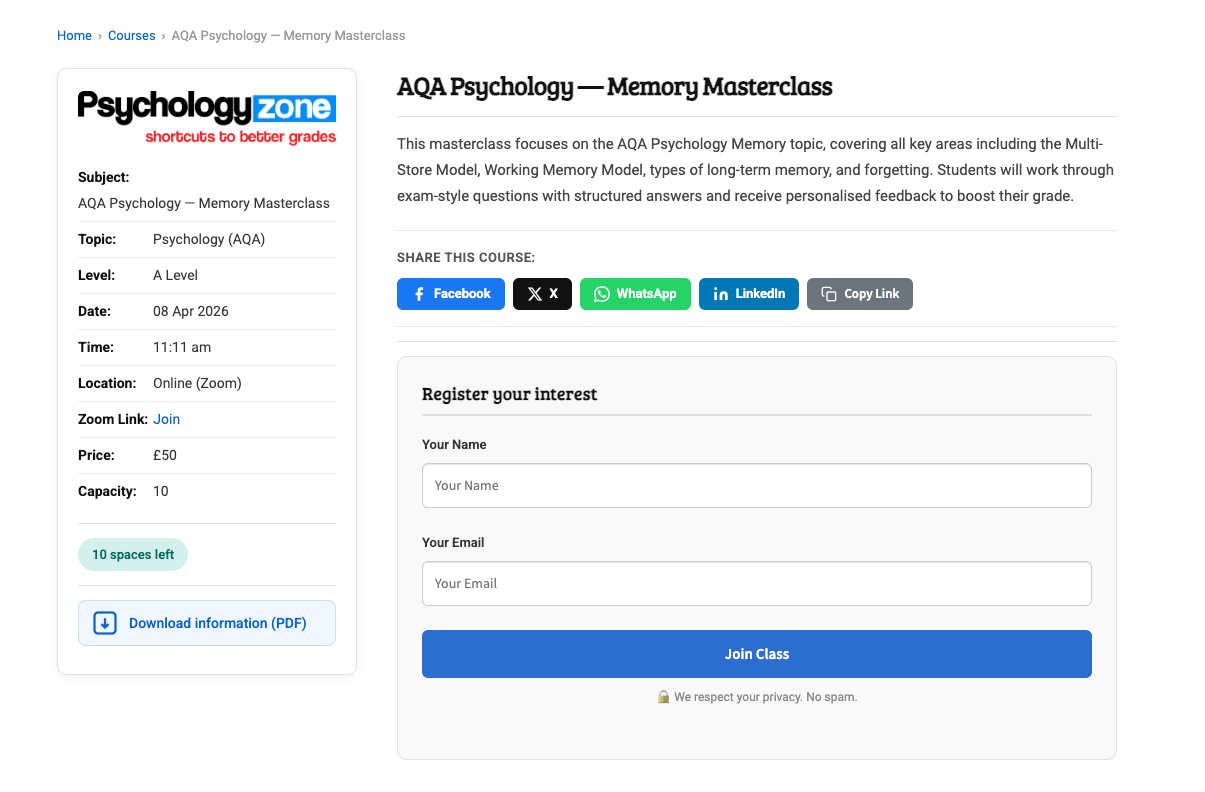Click the 'Register your interest' heading

(x=509, y=394)
